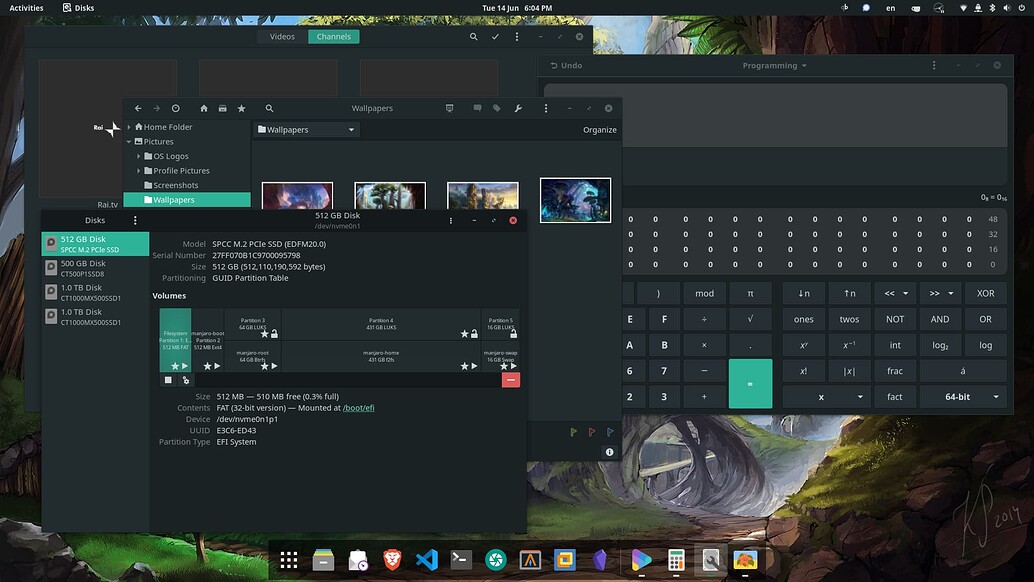Mount manjaro-home using its play icon

[x=472, y=367]
